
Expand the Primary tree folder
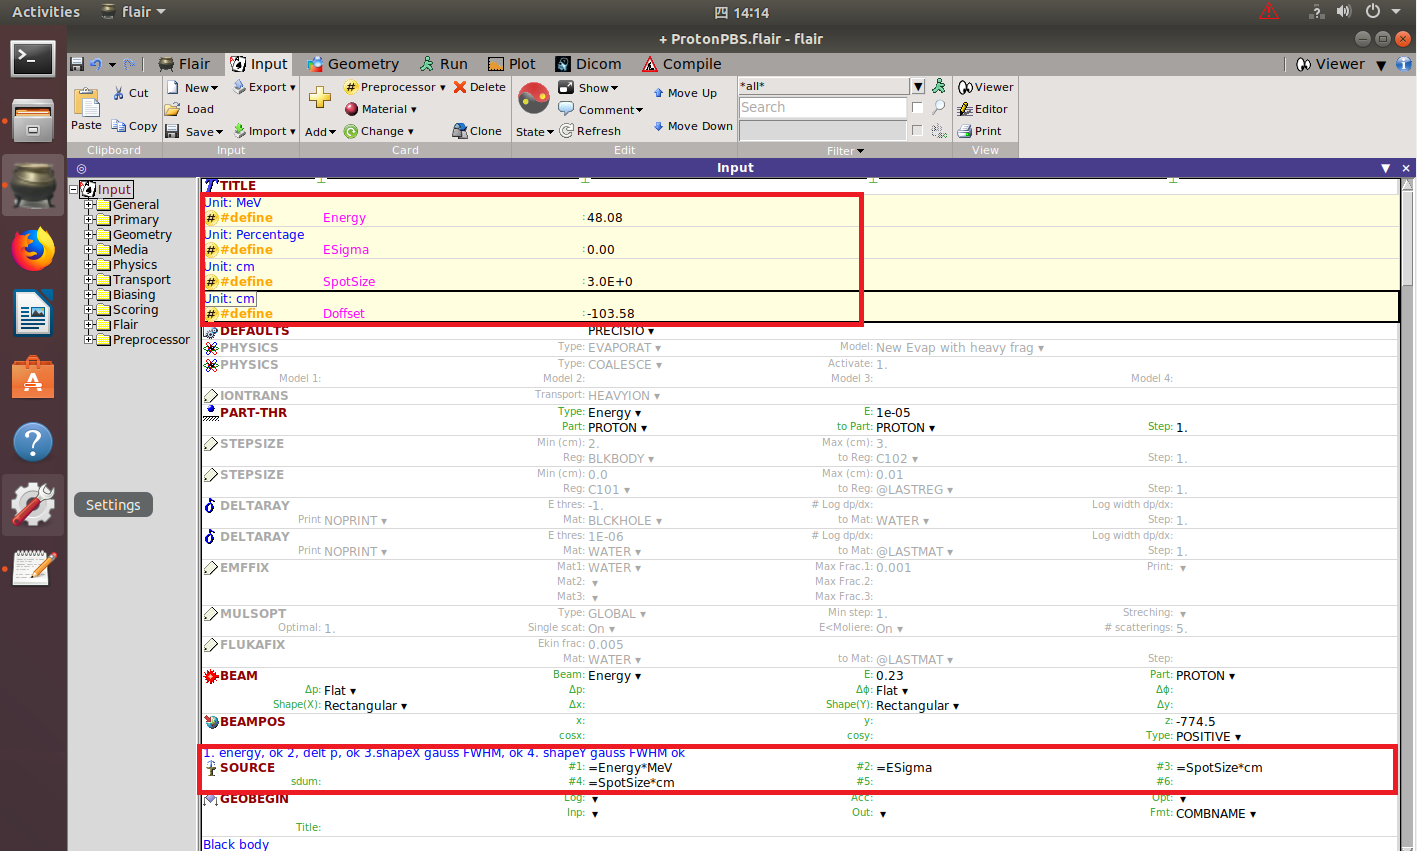[x=90, y=220]
